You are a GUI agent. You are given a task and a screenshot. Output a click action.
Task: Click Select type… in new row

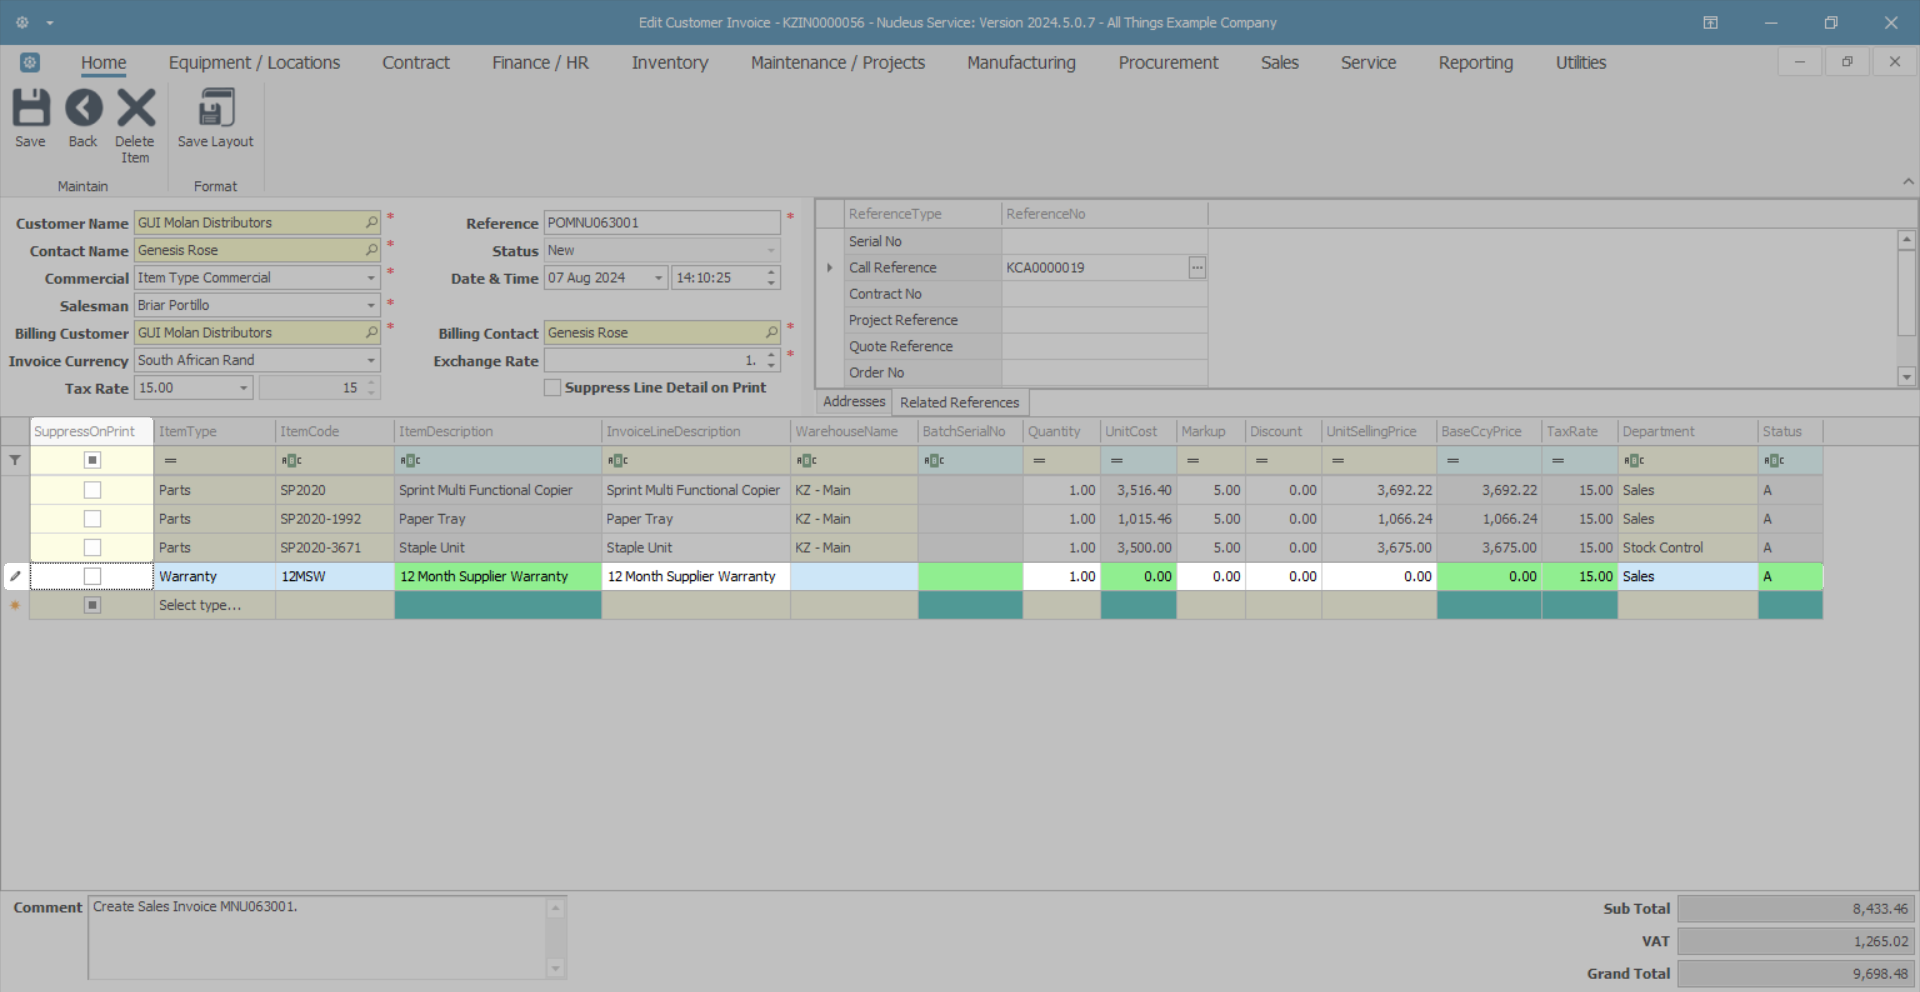click(200, 605)
